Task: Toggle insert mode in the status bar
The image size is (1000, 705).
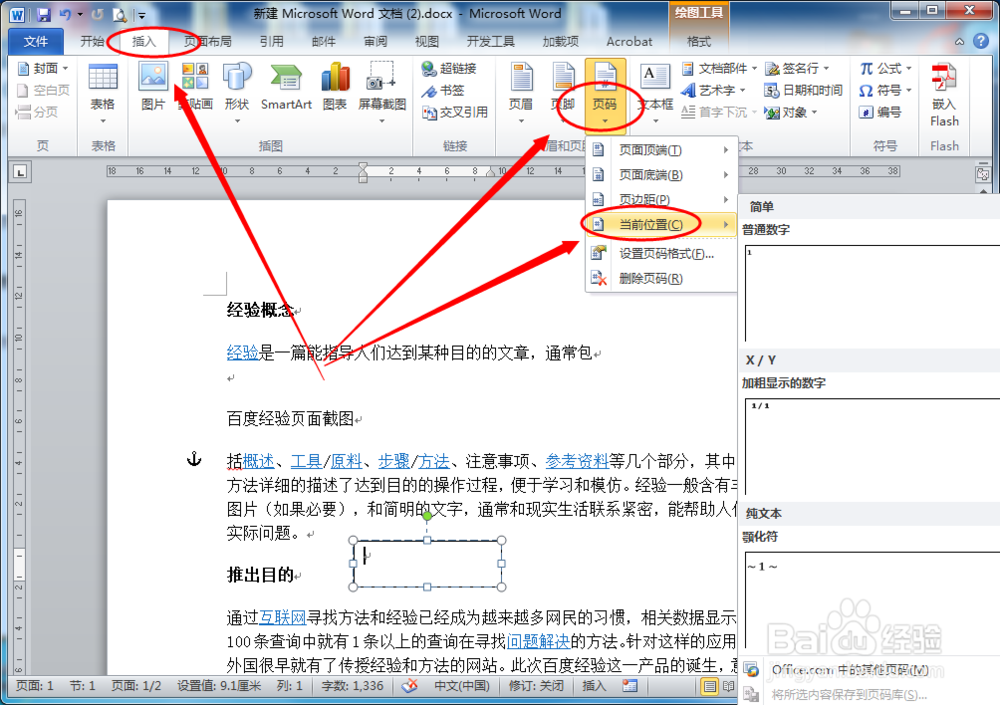Action: 594,686
